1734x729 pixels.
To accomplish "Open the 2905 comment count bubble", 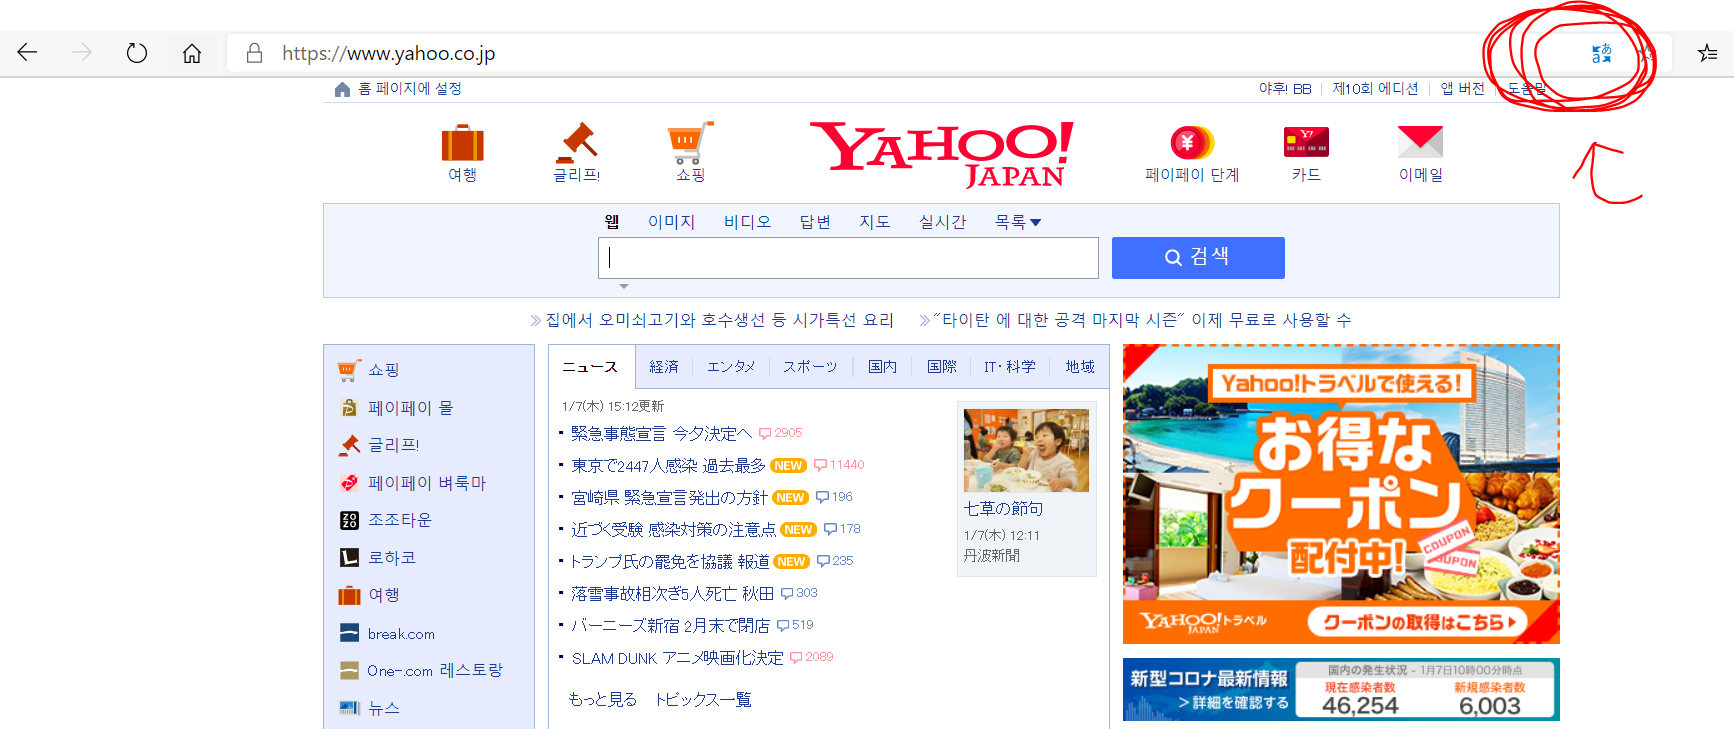I will pyautogui.click(x=781, y=433).
